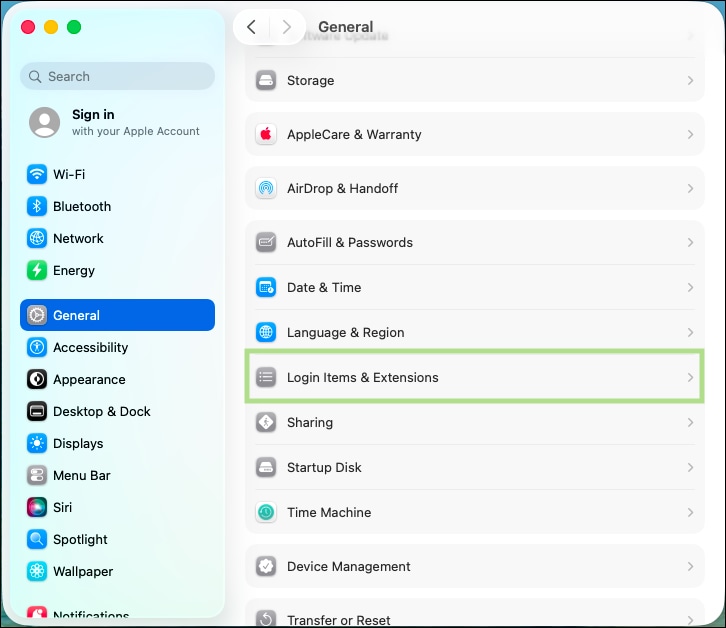The width and height of the screenshot is (726, 628).
Task: Go back with the left arrow button
Action: (251, 27)
